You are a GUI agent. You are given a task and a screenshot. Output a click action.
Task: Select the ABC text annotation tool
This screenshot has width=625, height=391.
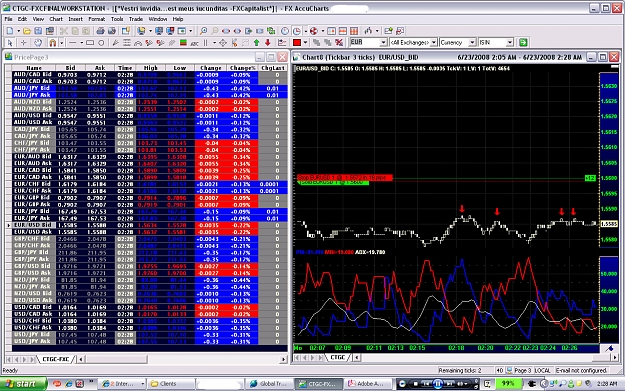point(195,43)
